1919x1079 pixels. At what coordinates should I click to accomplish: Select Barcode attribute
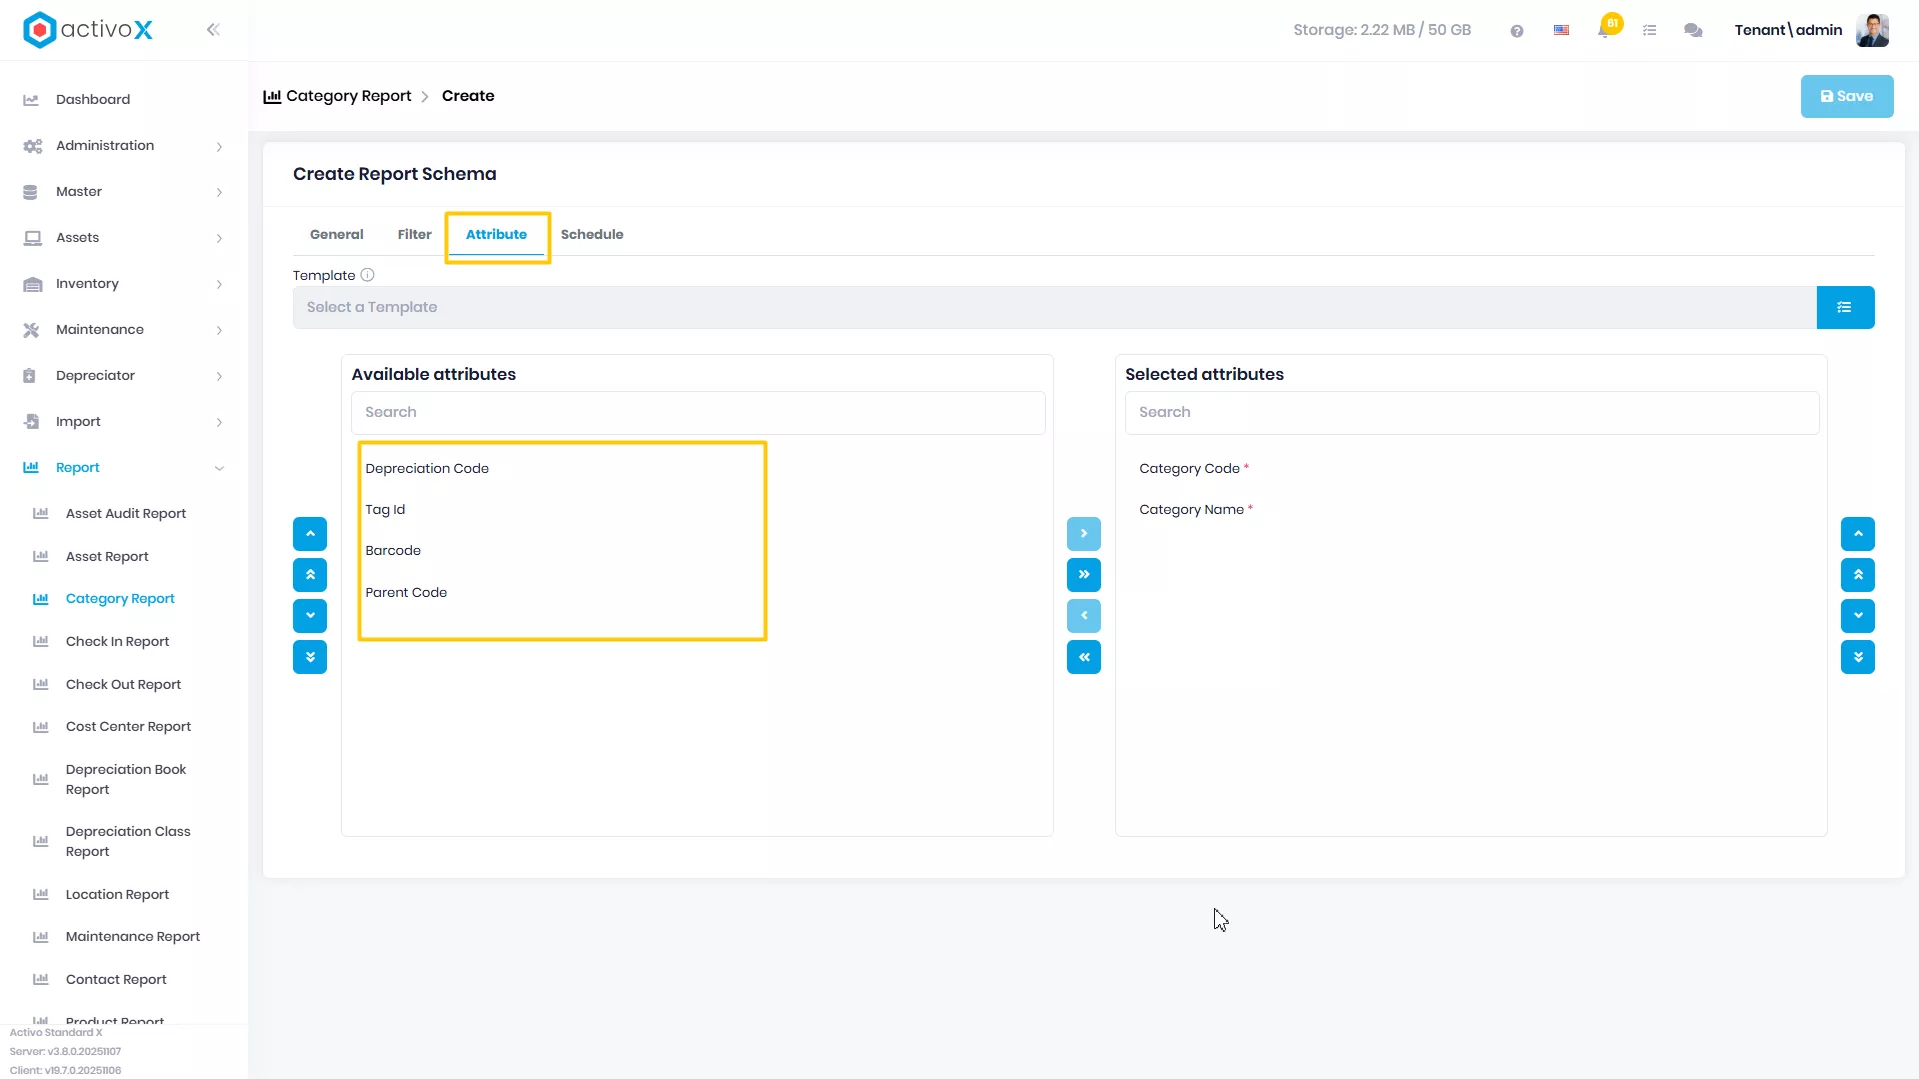(393, 551)
